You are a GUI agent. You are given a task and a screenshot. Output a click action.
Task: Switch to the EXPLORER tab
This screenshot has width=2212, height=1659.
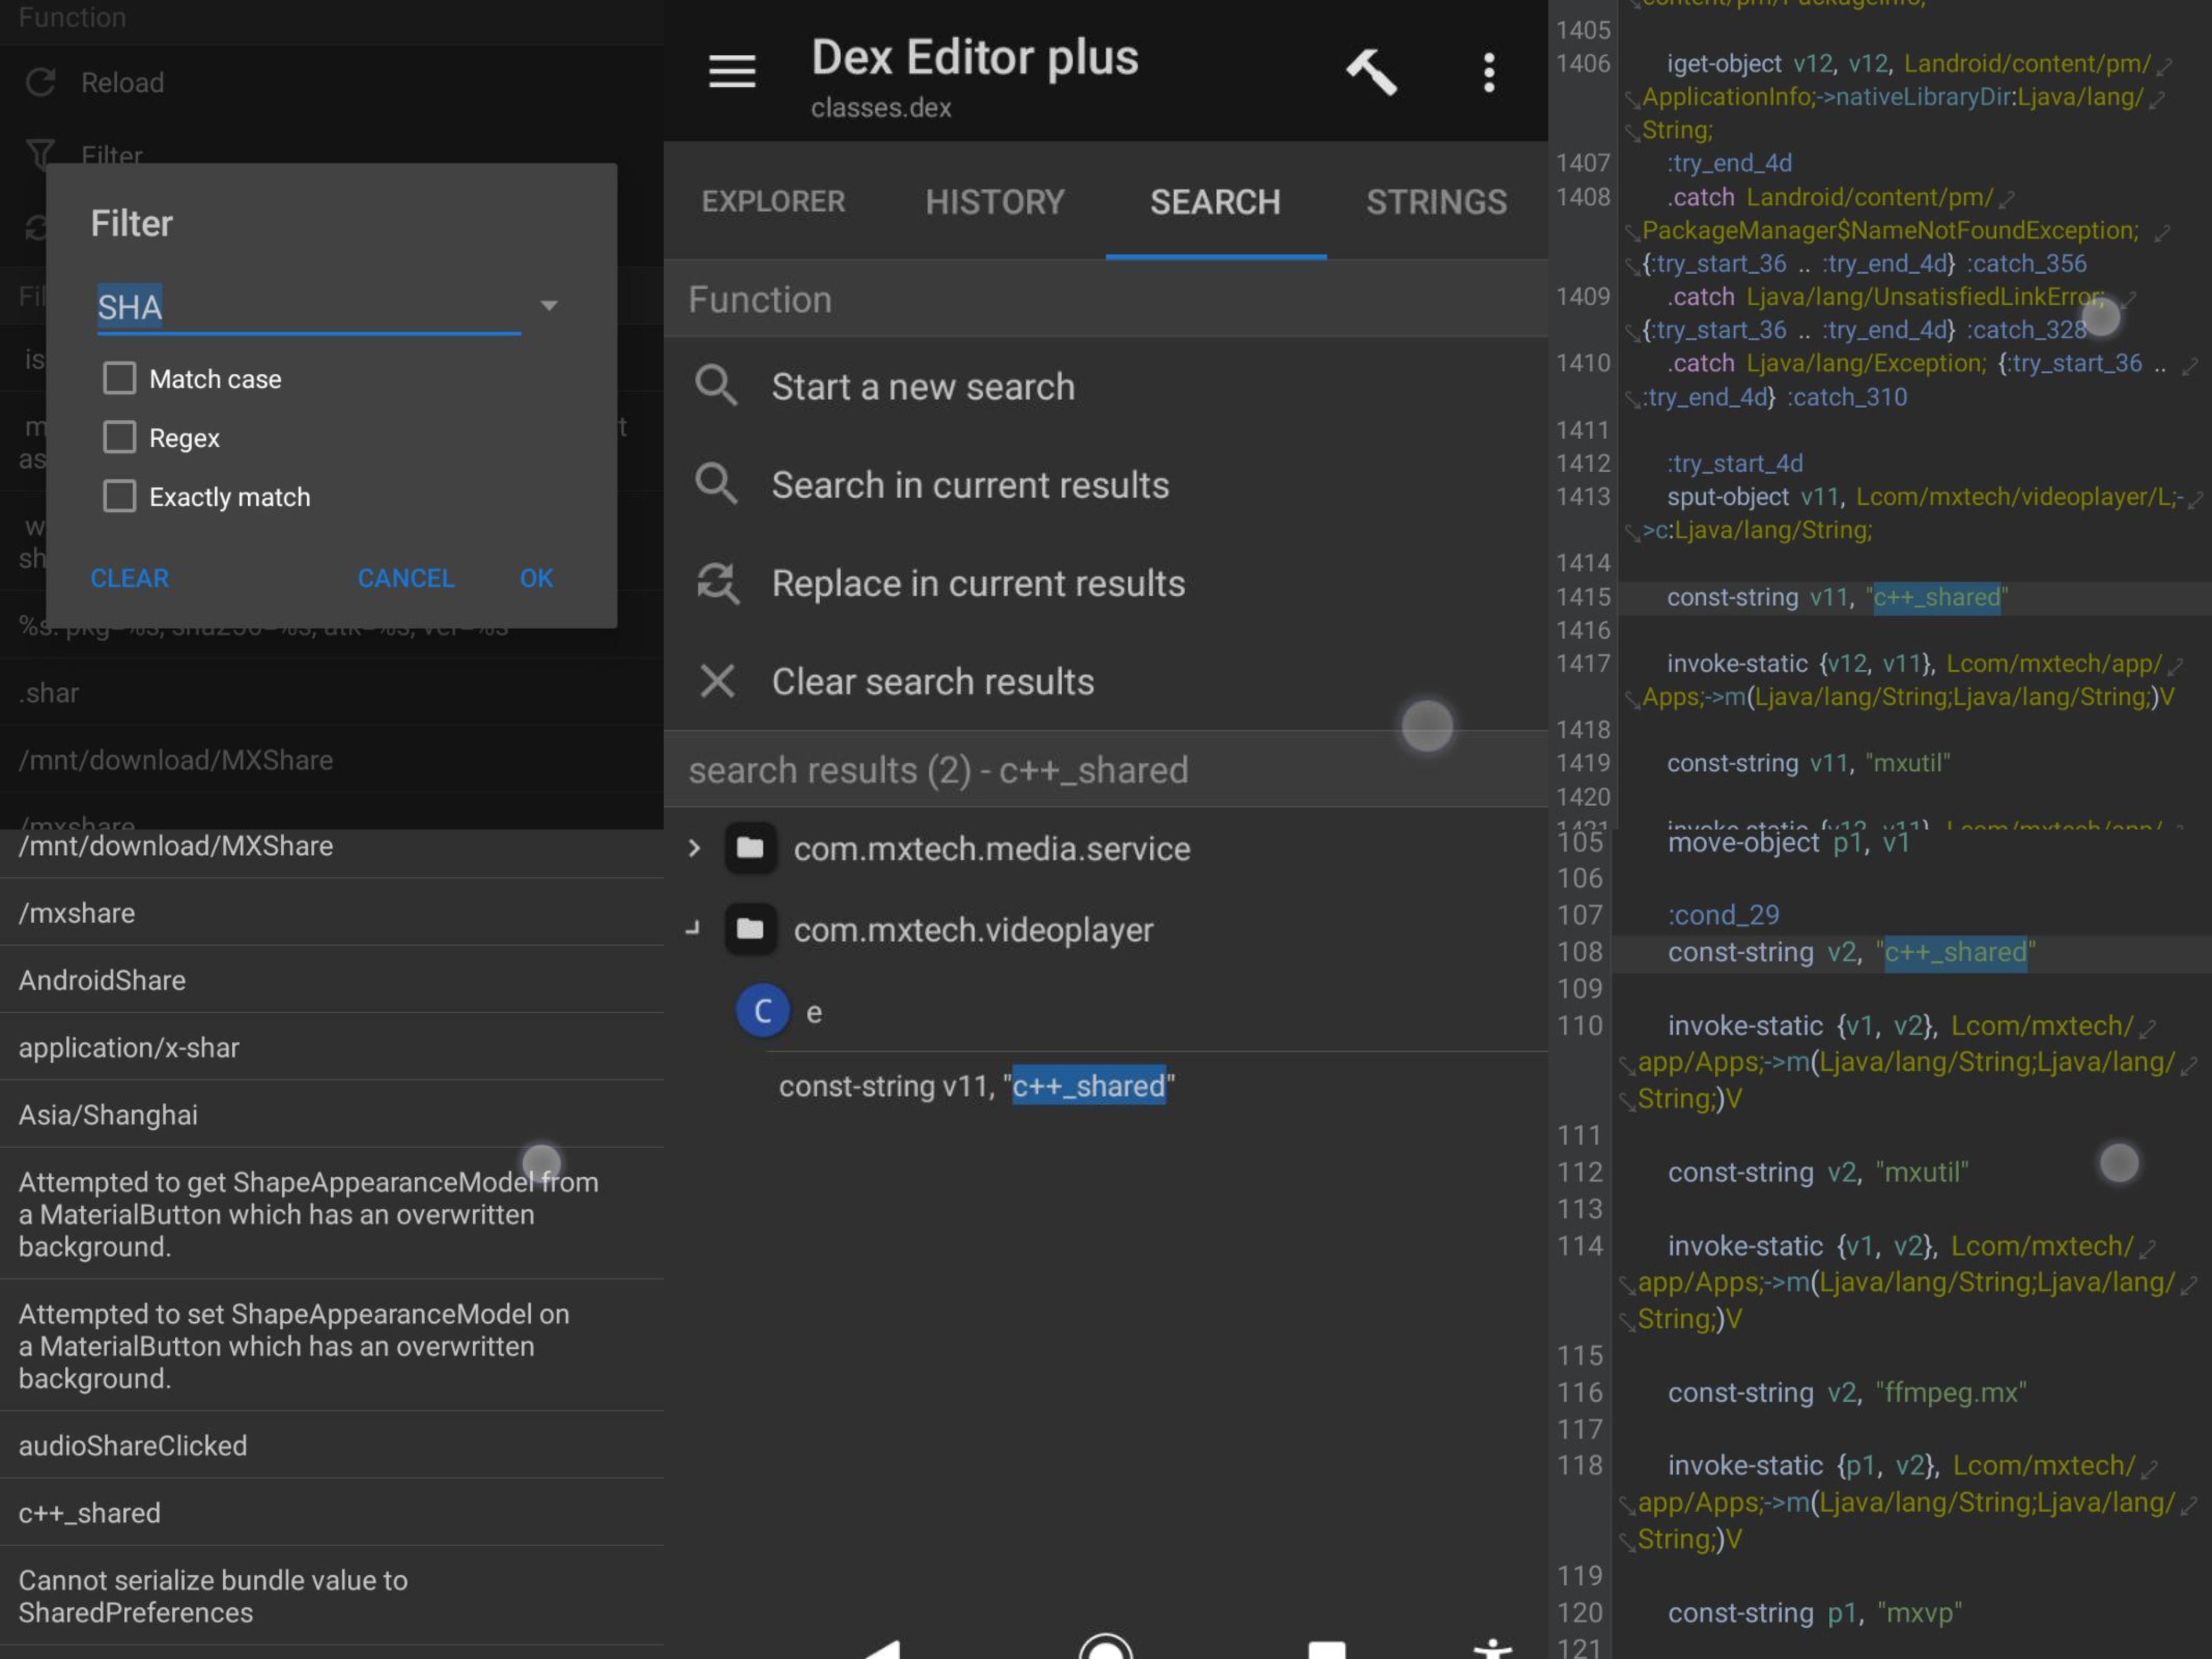[773, 202]
